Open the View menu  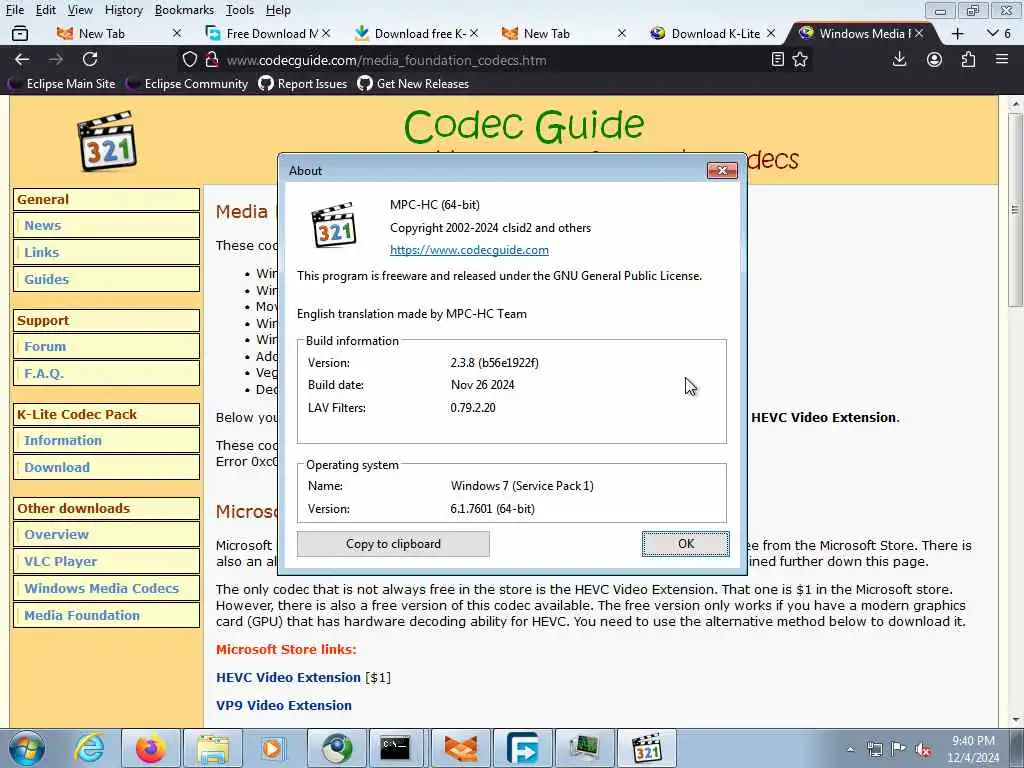tap(80, 10)
